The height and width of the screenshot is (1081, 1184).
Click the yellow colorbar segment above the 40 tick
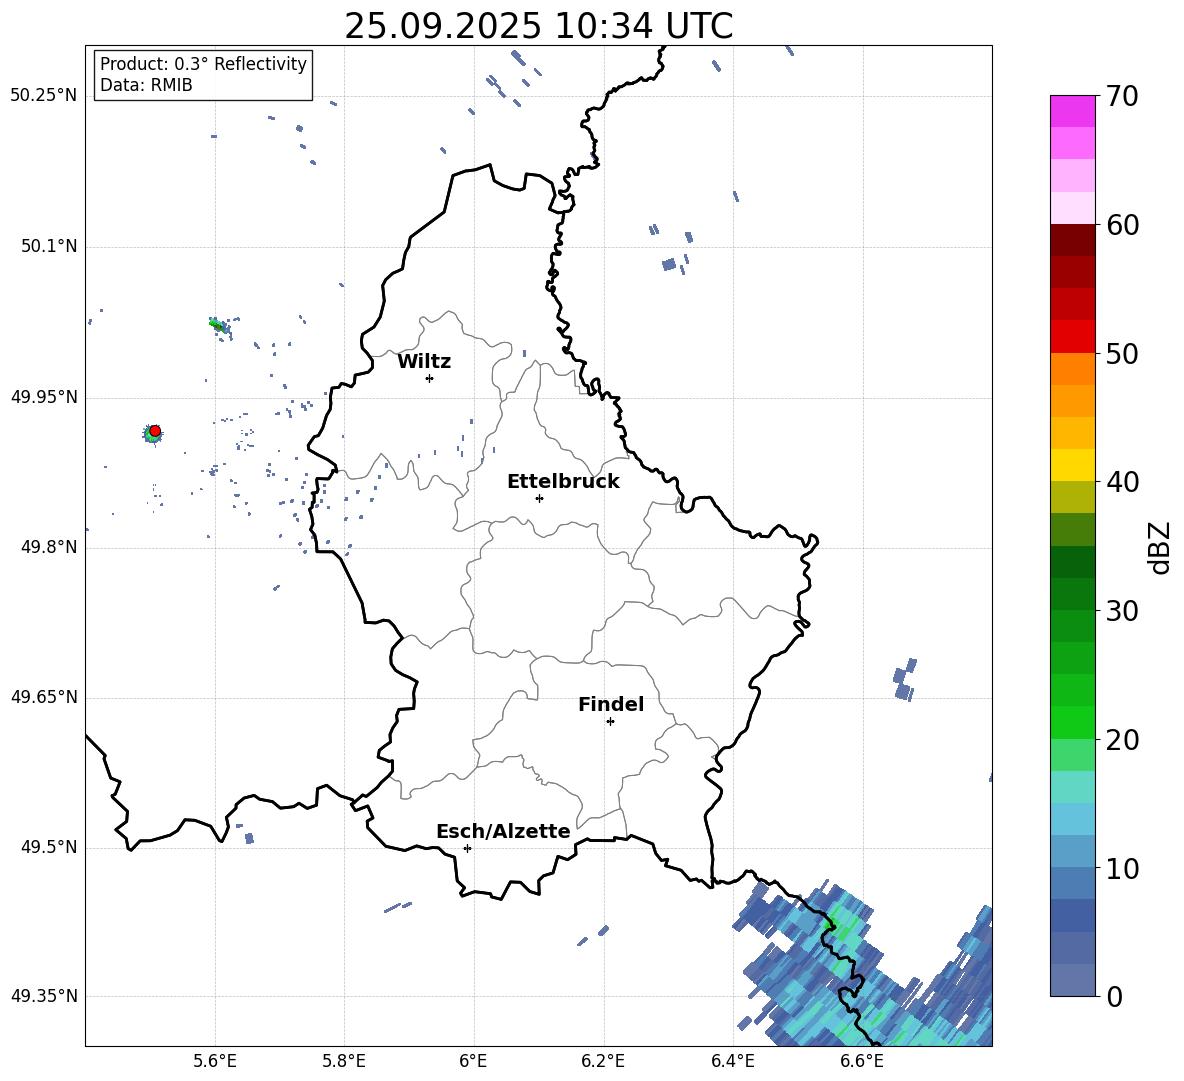point(1072,465)
